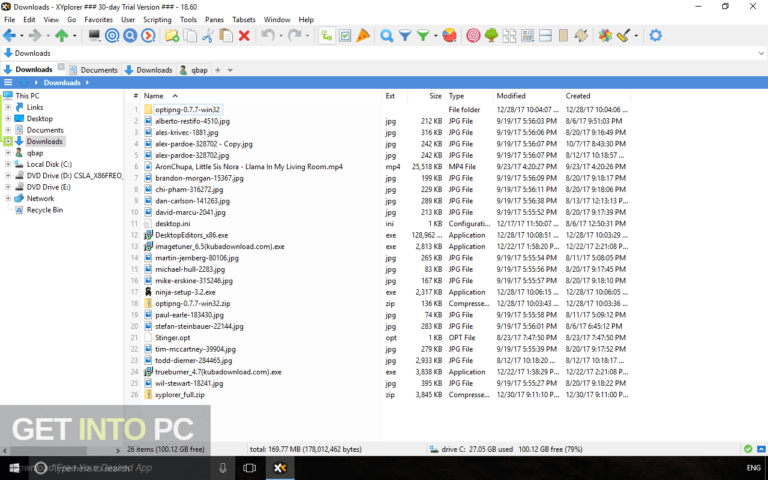Open dropdown arrow beside green Up arrow

point(74,36)
